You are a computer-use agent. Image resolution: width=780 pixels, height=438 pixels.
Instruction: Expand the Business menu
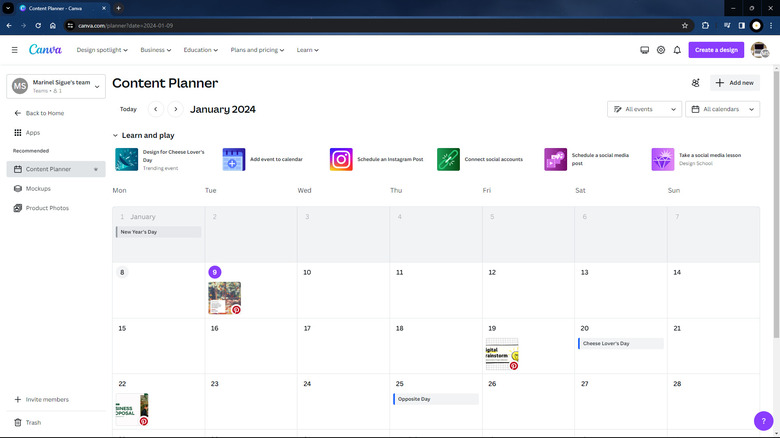click(156, 50)
